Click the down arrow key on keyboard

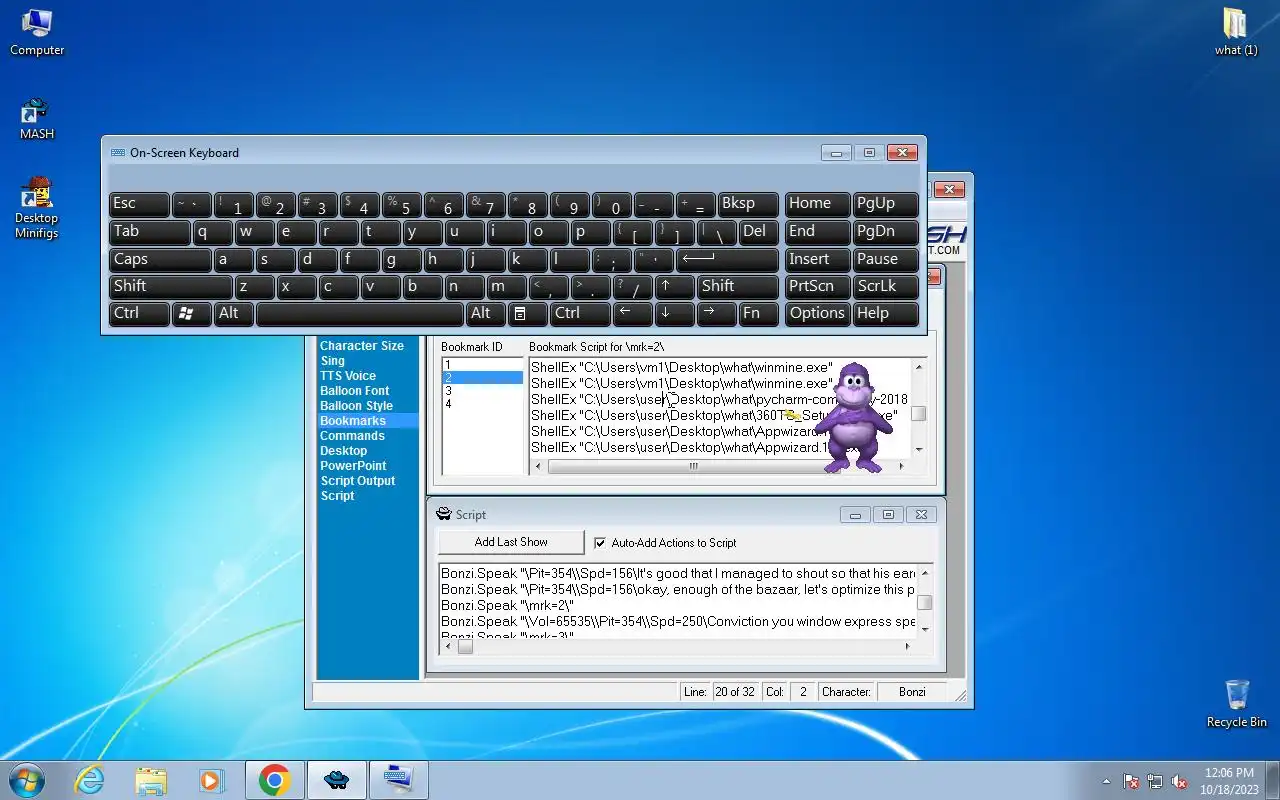[x=675, y=313]
